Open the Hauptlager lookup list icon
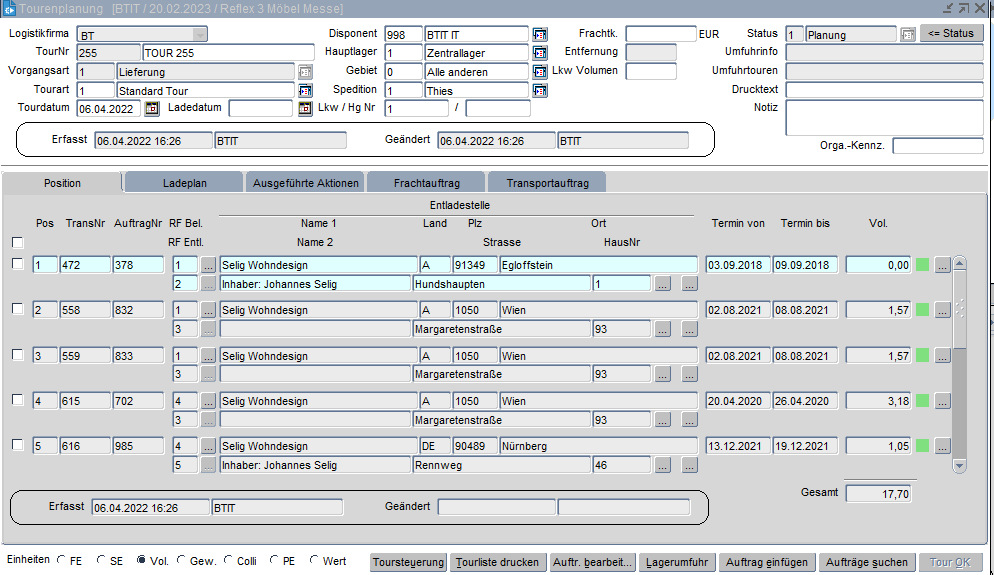Image resolution: width=994 pixels, height=575 pixels. 540,53
